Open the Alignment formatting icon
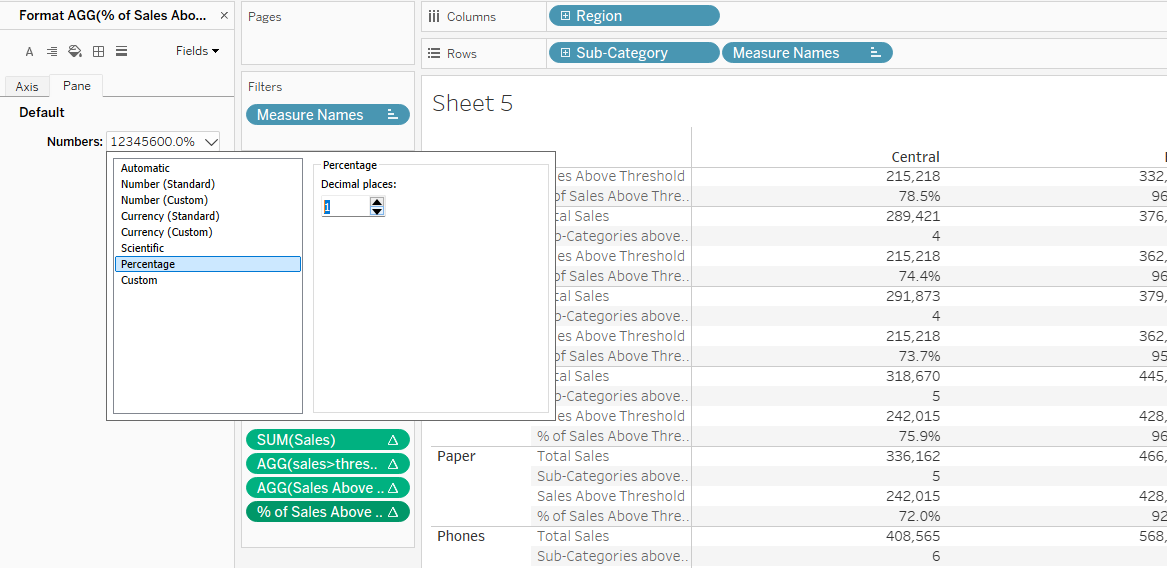 point(51,51)
